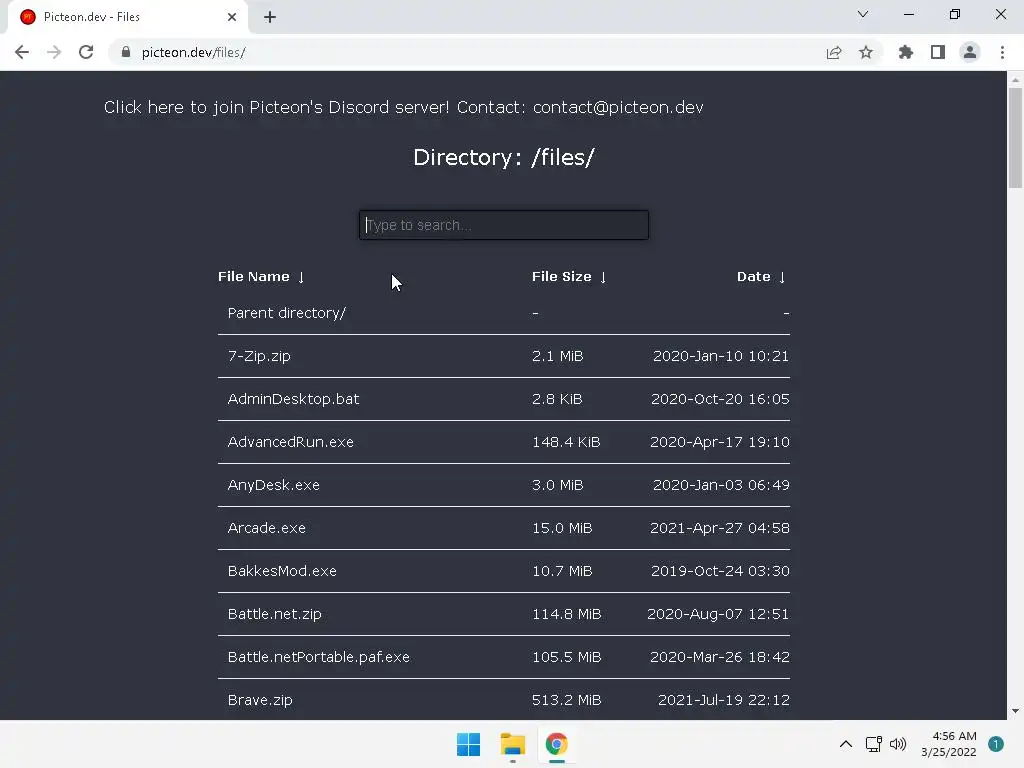Open AdvancedRun.exe file link
The height and width of the screenshot is (768, 1024).
(x=291, y=442)
